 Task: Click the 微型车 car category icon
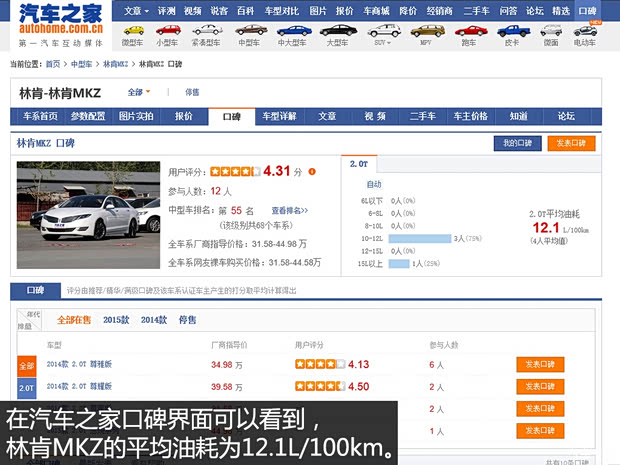(x=132, y=32)
